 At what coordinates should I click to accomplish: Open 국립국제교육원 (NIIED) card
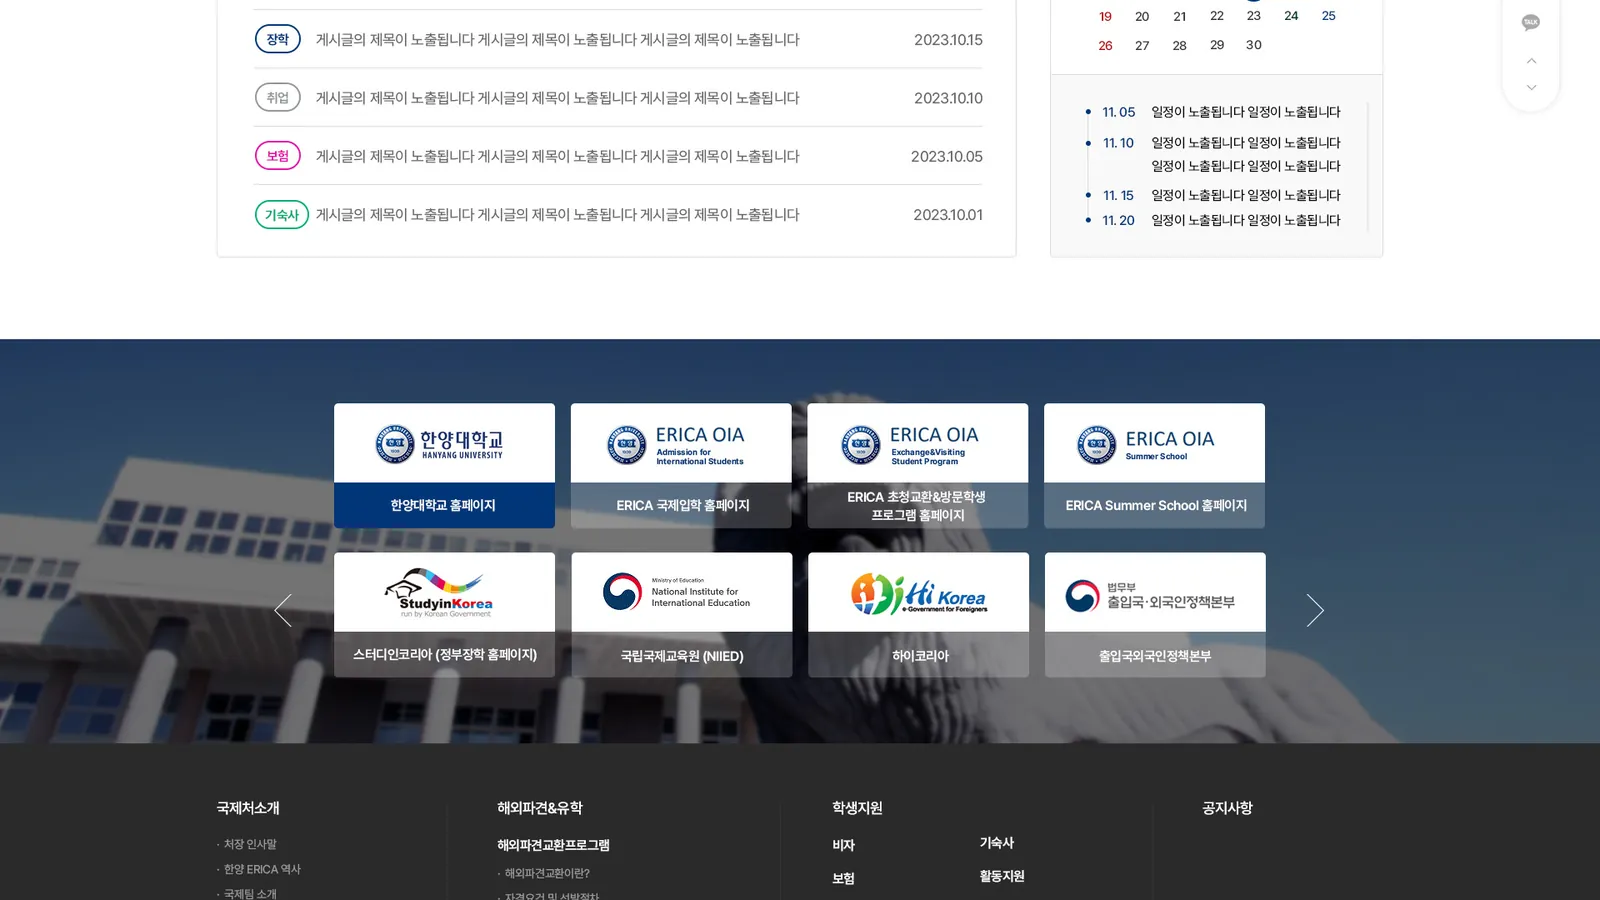(681, 614)
